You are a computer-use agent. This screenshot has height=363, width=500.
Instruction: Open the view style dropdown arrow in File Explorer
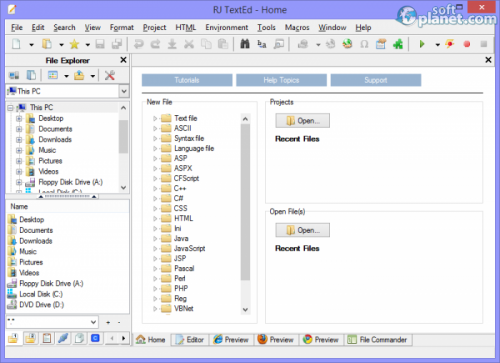pos(66,76)
